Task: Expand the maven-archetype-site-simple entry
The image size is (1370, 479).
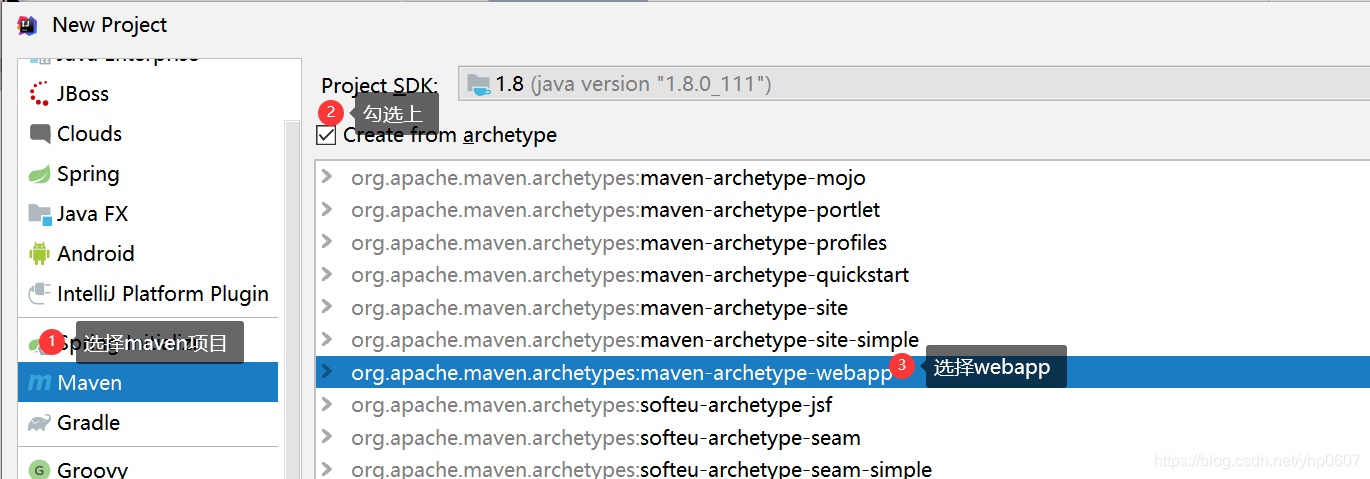Action: pos(327,340)
